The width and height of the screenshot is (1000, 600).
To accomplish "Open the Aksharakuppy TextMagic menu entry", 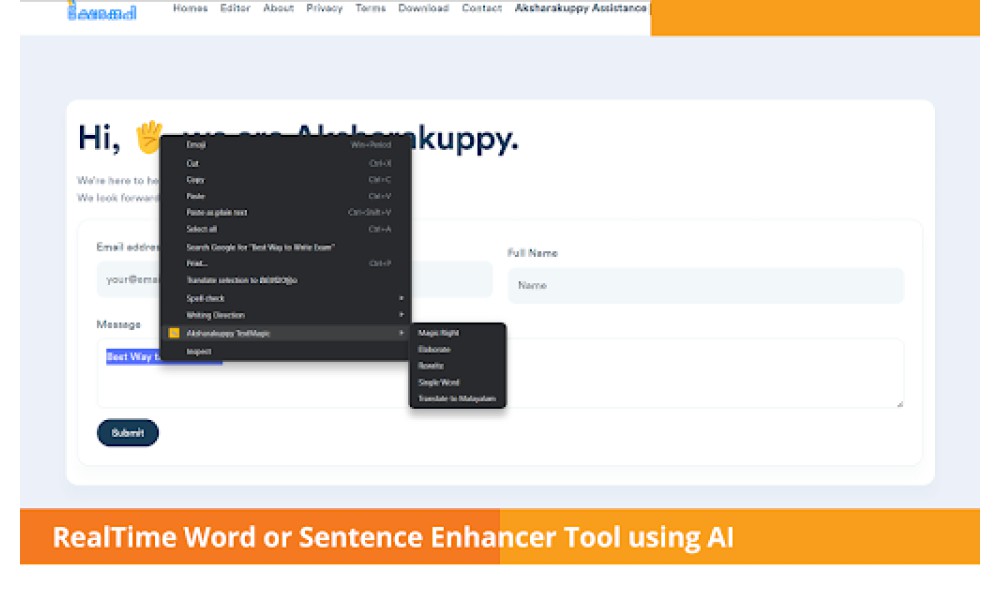I will pyautogui.click(x=285, y=333).
